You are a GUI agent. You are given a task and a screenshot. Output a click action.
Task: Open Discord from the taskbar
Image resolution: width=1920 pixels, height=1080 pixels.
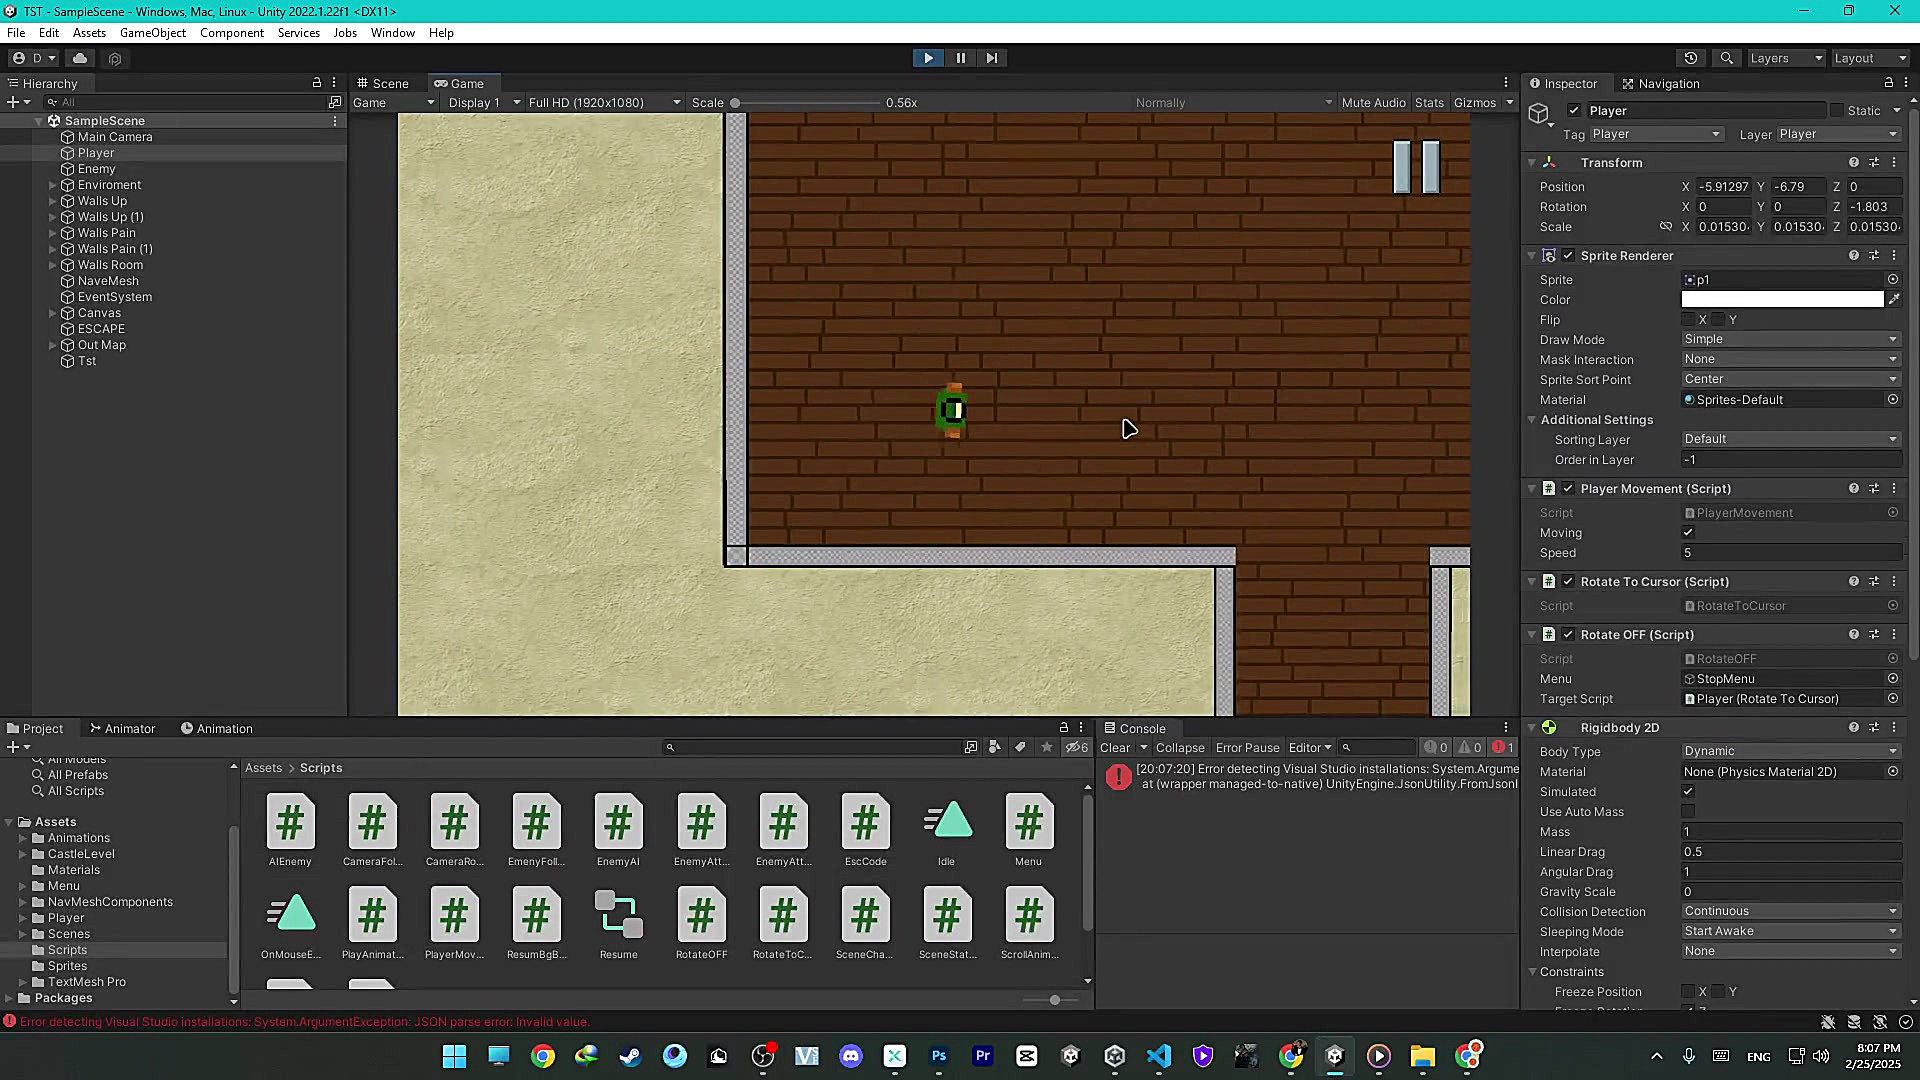click(x=851, y=1056)
